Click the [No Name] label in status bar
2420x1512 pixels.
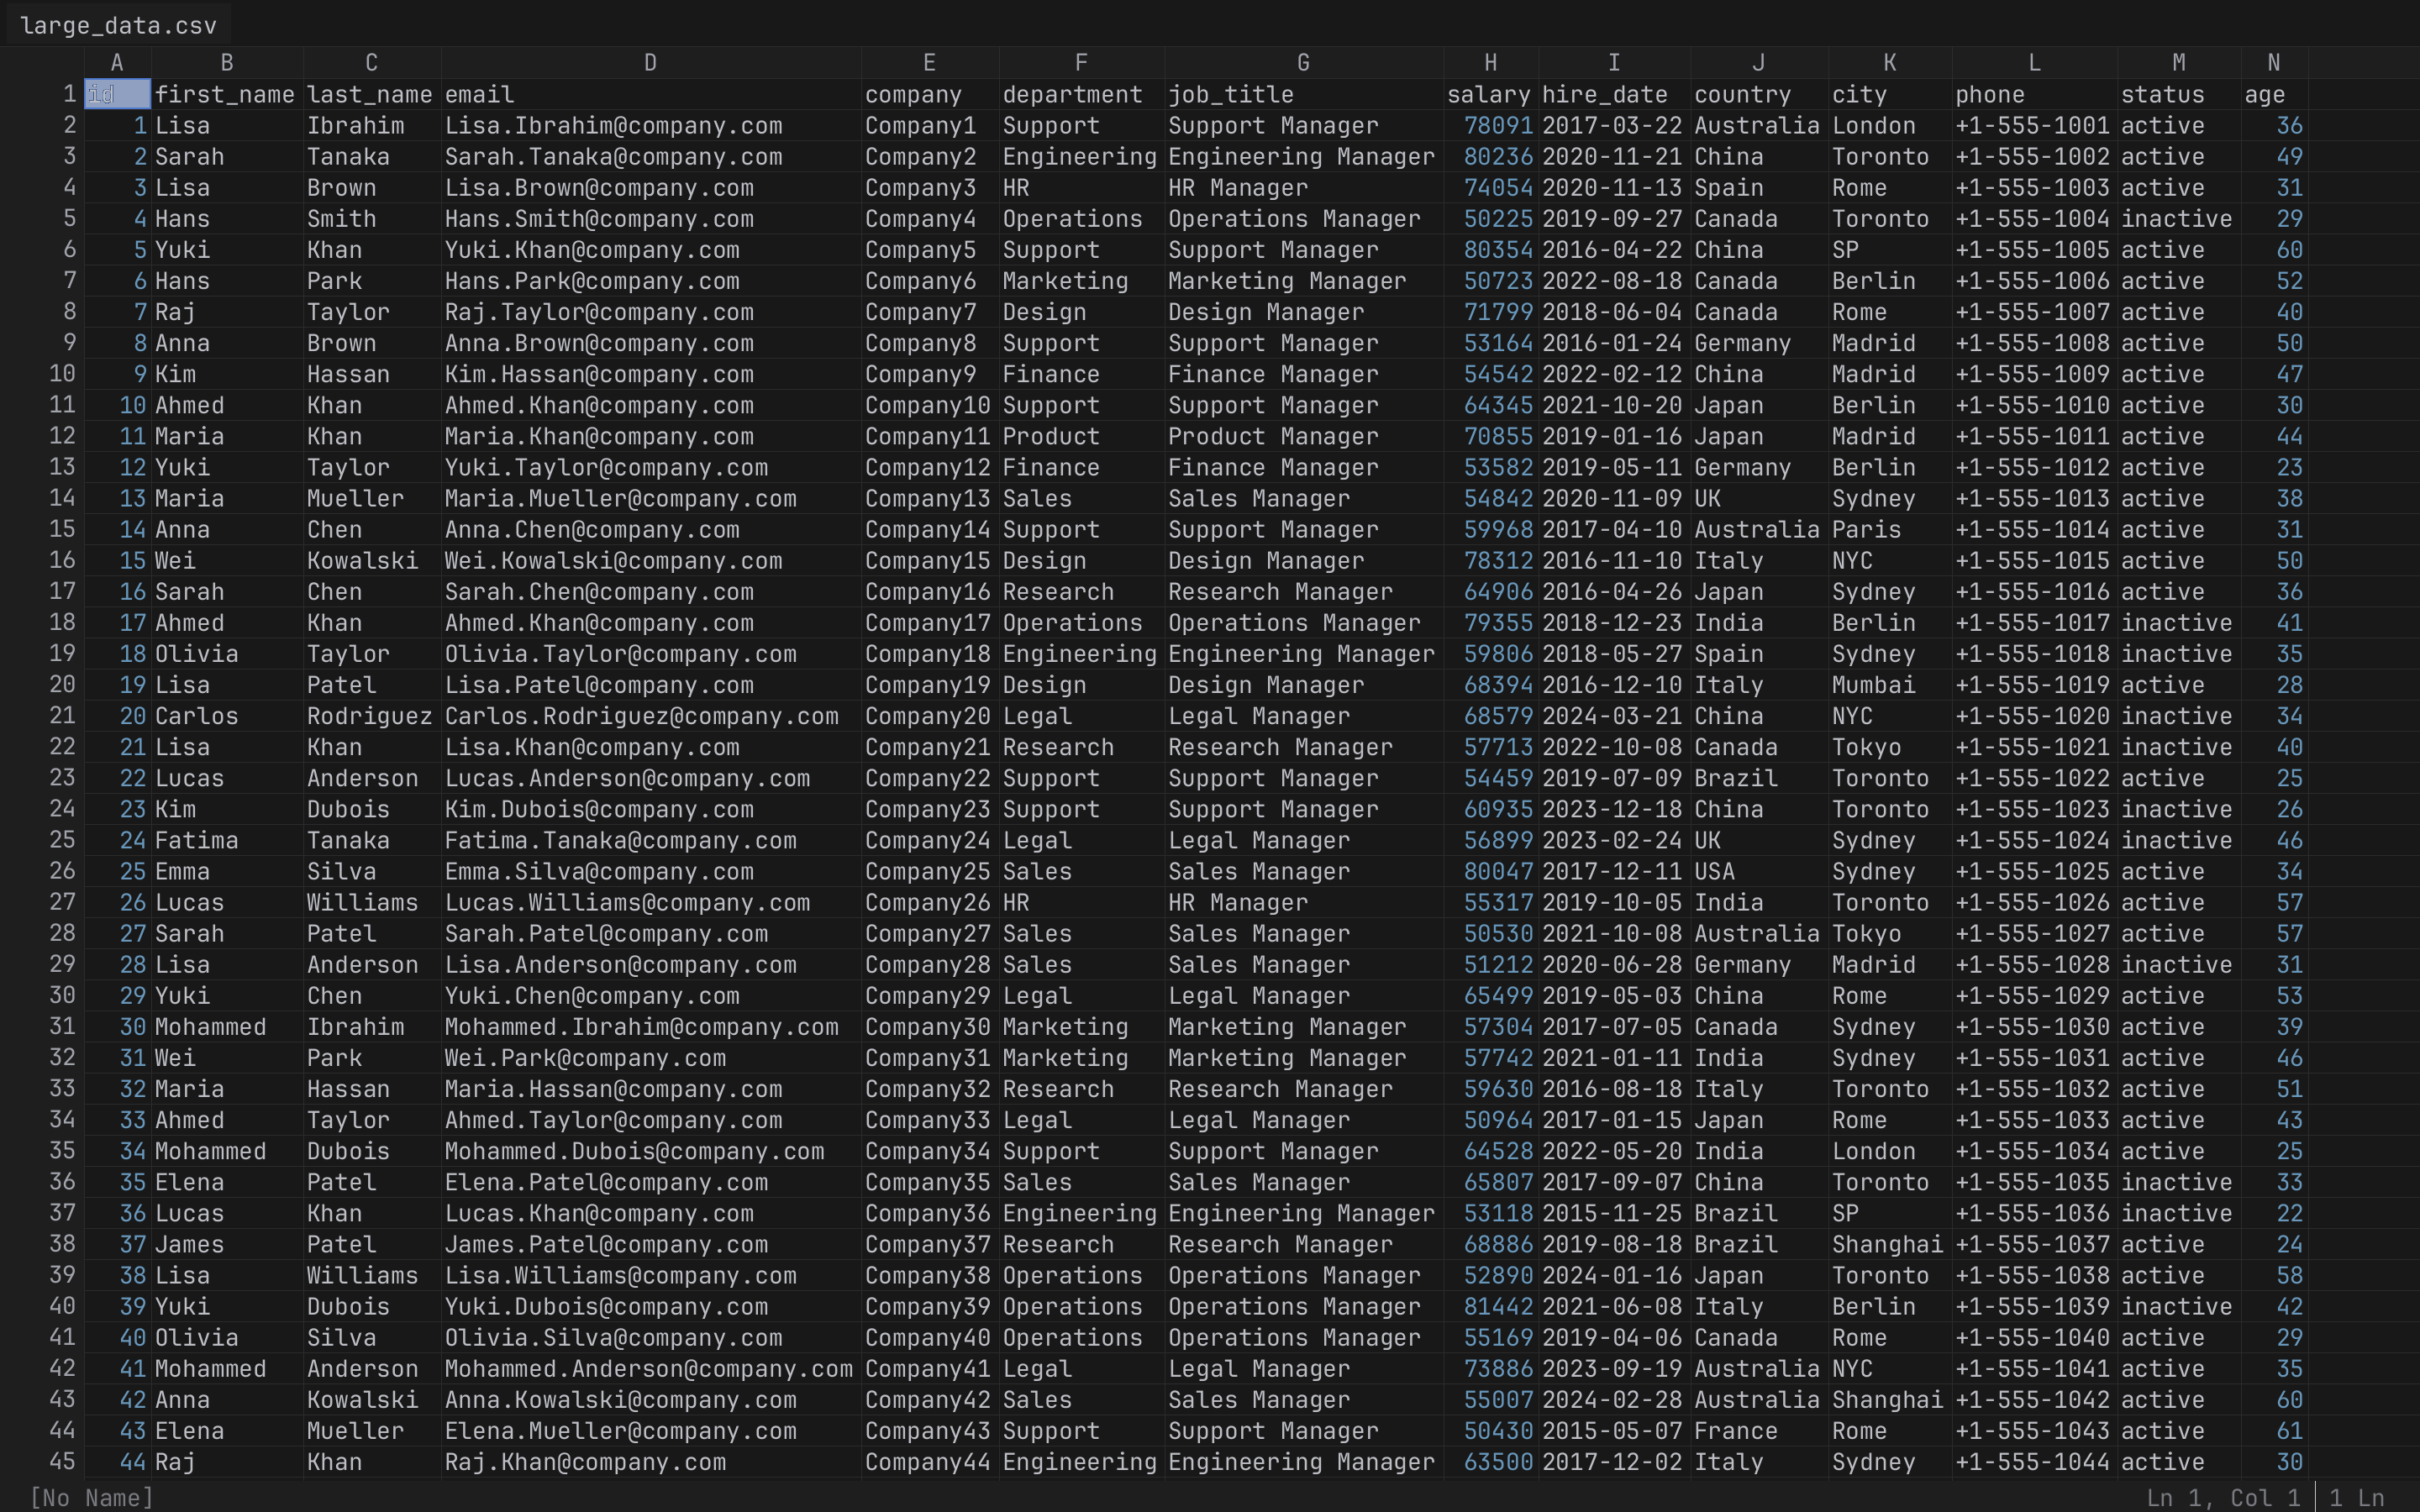click(x=90, y=1497)
